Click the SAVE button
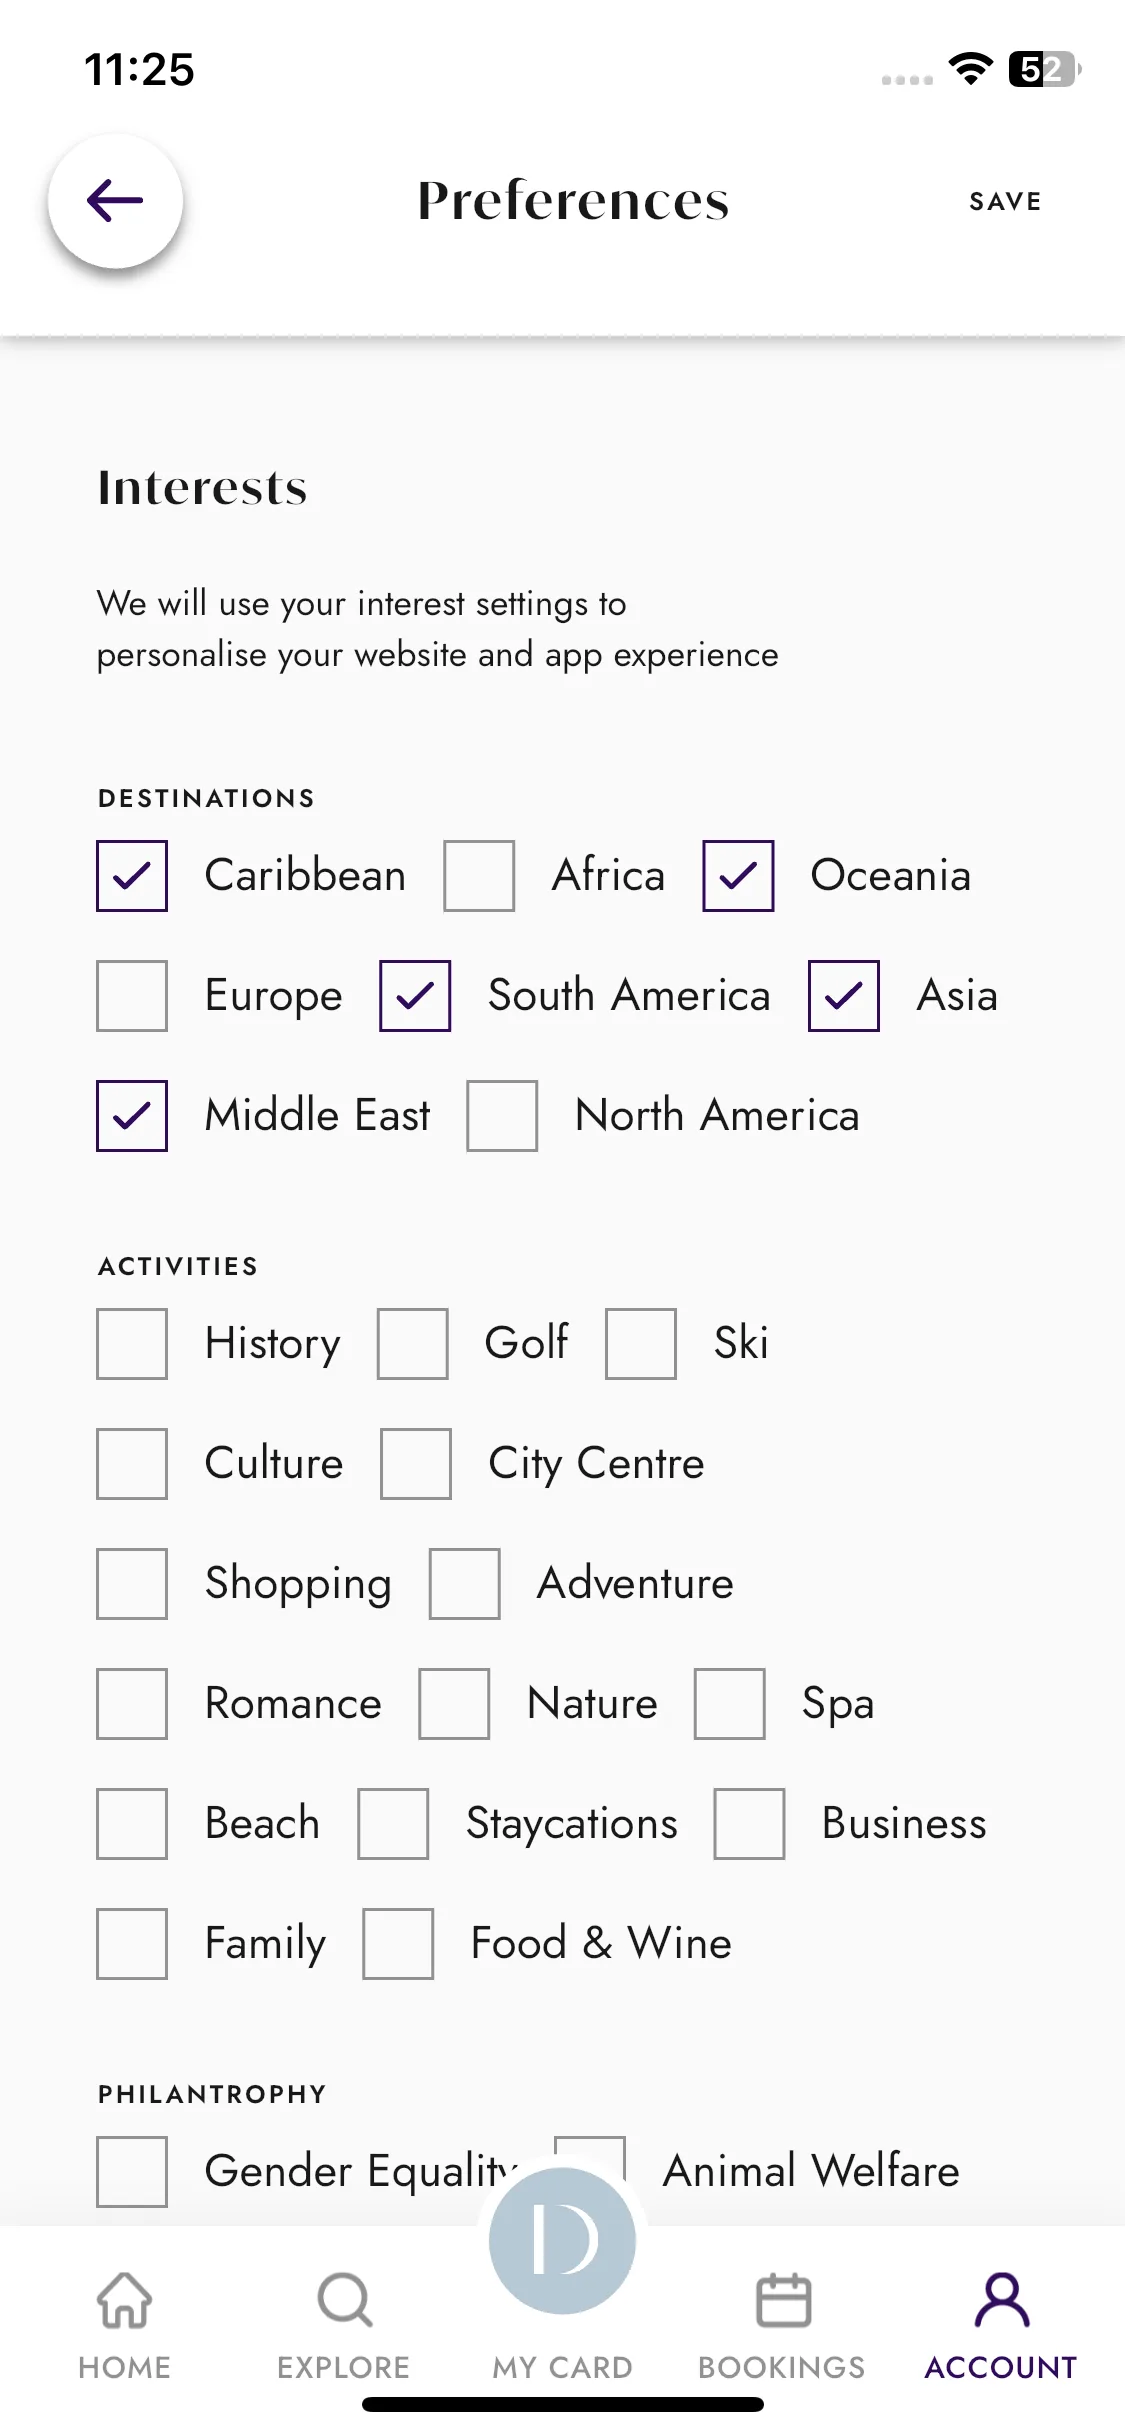This screenshot has height=2436, width=1125. [x=1005, y=201]
